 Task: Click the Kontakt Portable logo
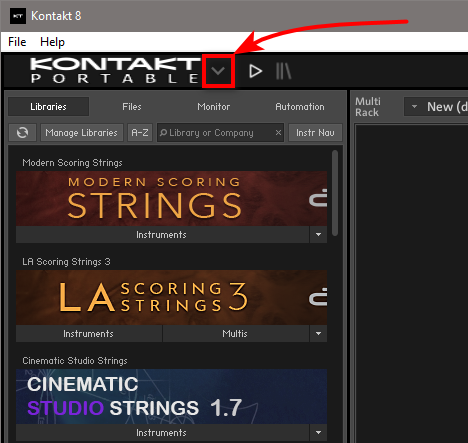tap(115, 70)
